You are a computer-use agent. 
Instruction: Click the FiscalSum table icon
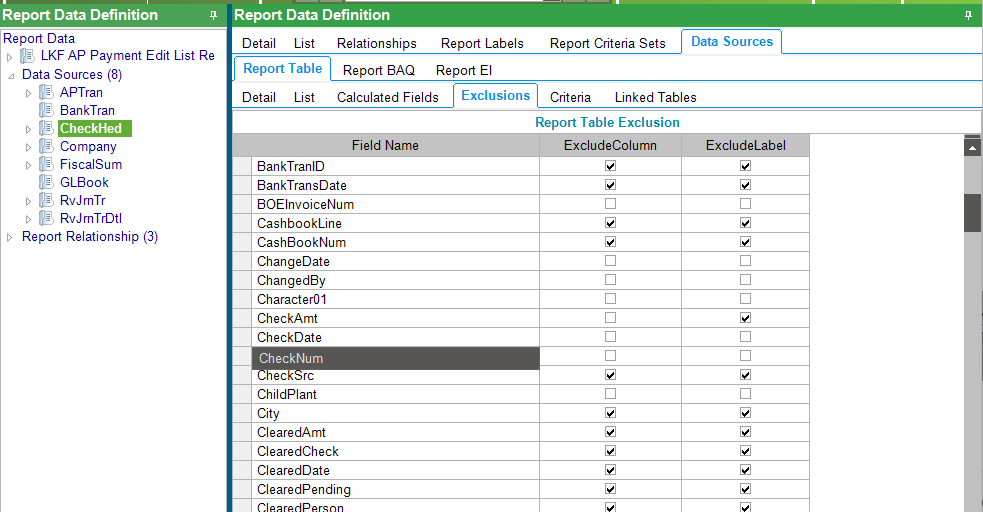click(x=46, y=165)
